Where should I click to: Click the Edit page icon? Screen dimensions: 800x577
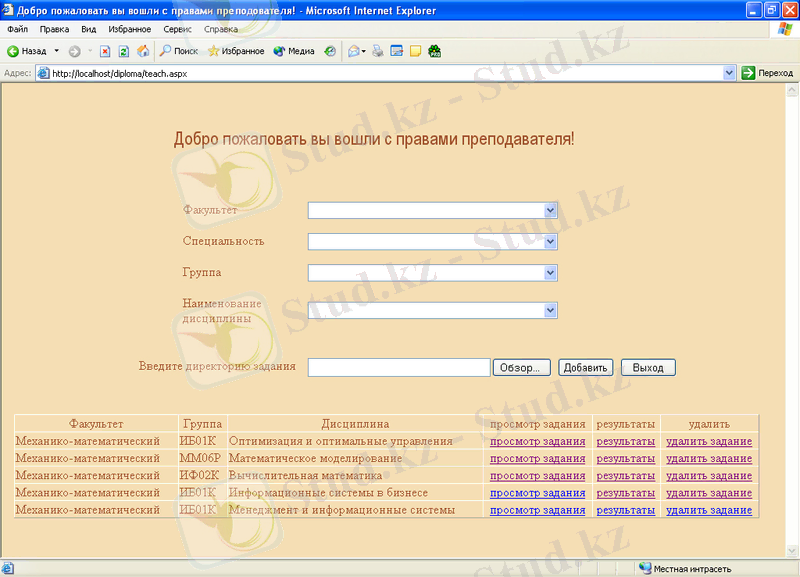396,51
